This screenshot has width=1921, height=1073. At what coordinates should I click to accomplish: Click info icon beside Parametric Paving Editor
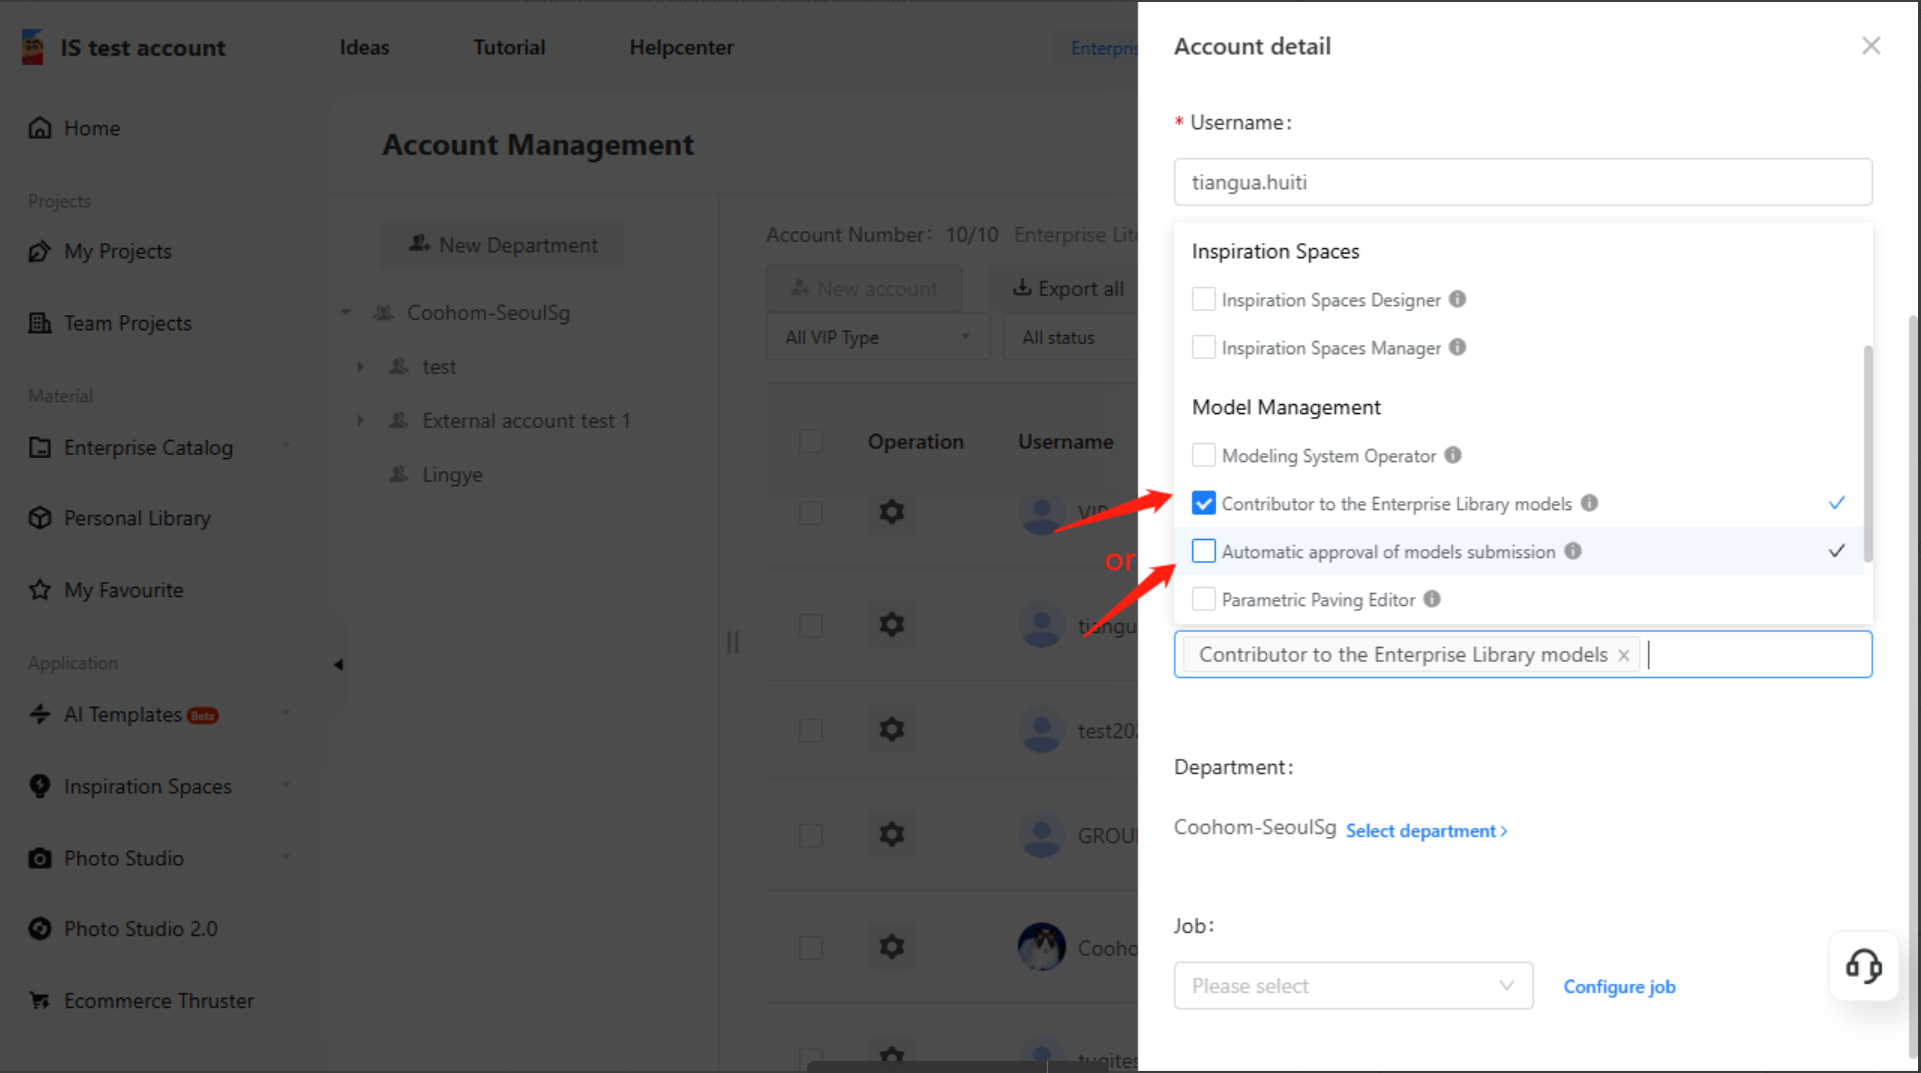[1432, 599]
